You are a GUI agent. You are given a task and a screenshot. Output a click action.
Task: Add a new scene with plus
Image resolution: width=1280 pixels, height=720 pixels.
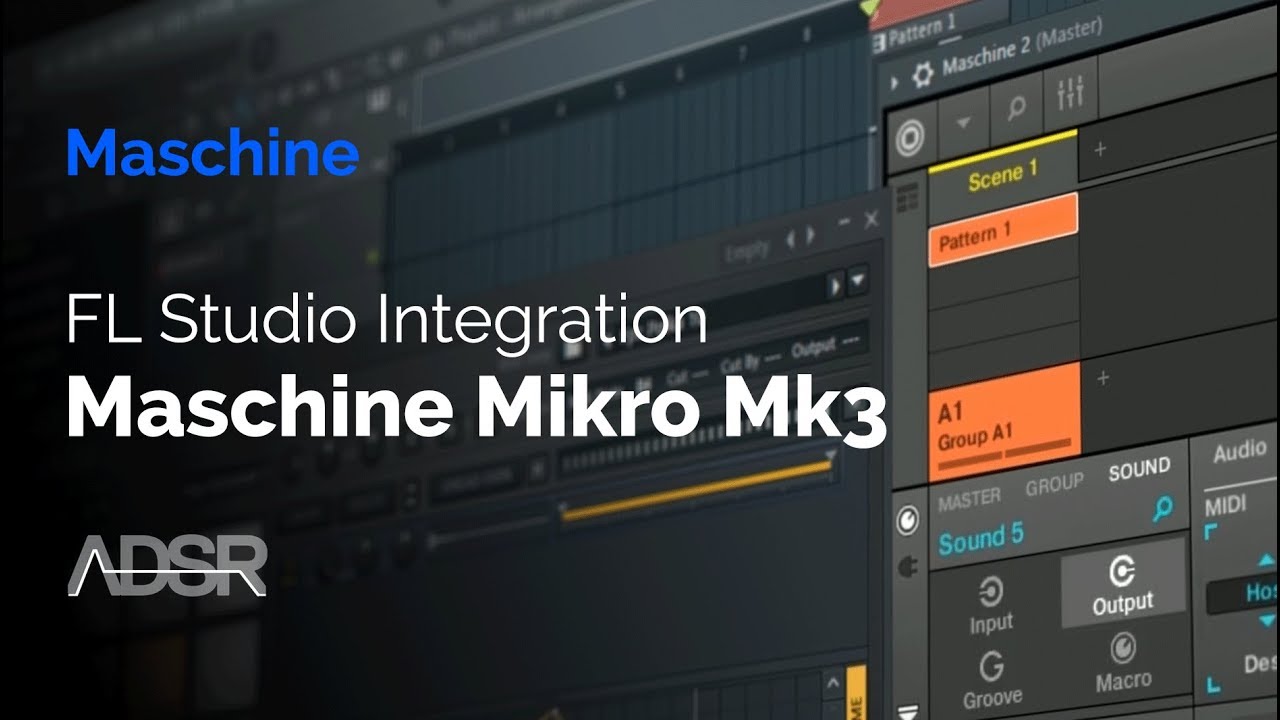tap(1100, 149)
